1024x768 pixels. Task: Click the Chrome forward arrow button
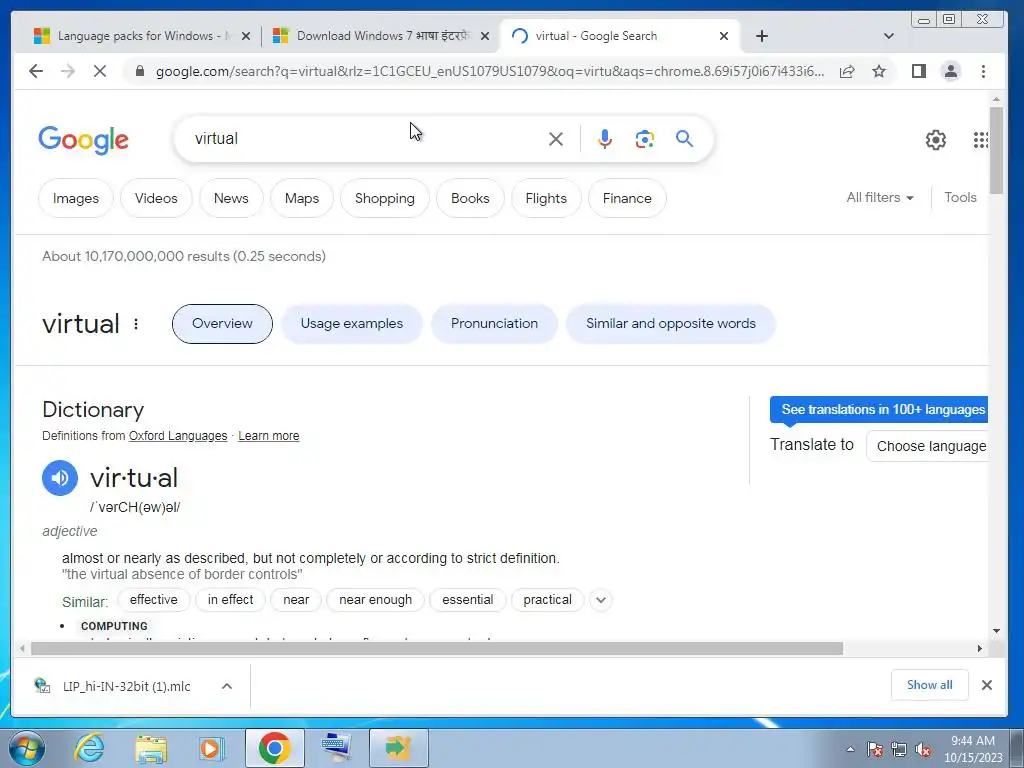[68, 71]
